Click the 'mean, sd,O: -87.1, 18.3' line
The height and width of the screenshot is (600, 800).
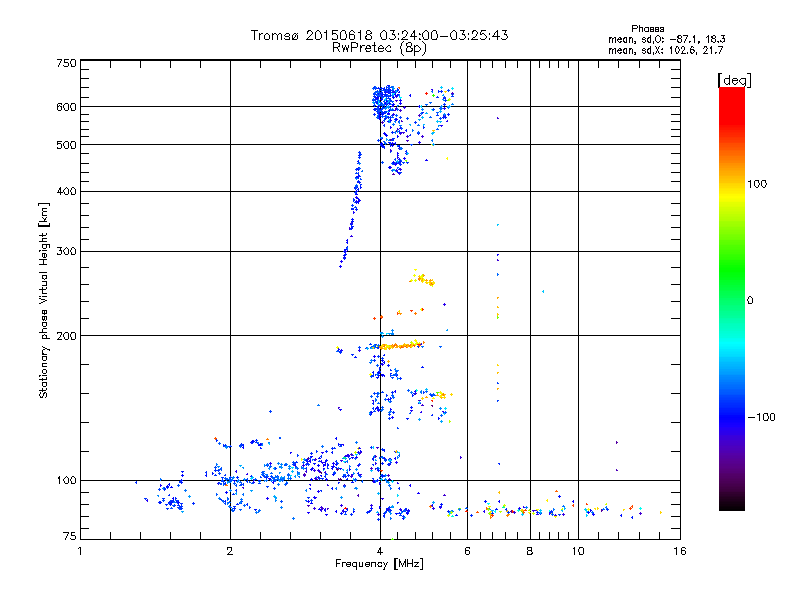click(x=666, y=39)
